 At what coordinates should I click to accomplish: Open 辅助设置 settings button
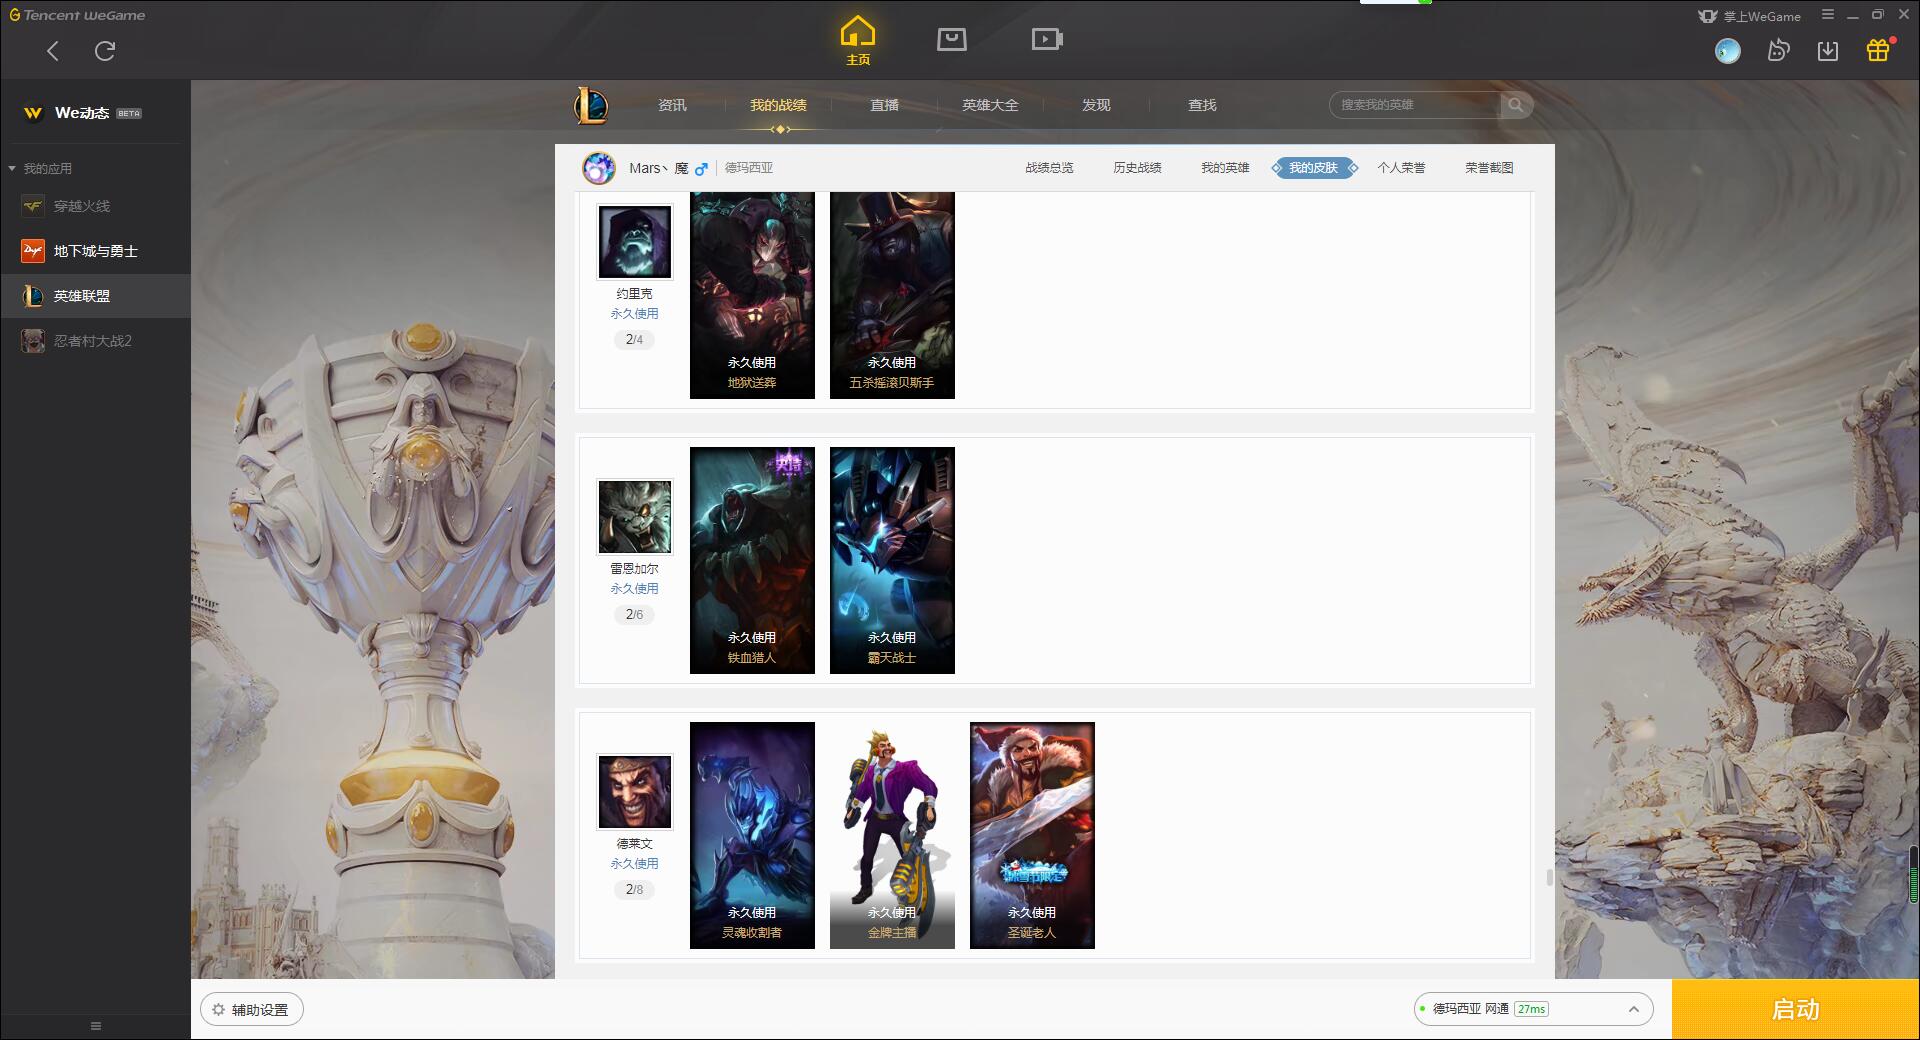tap(252, 1010)
